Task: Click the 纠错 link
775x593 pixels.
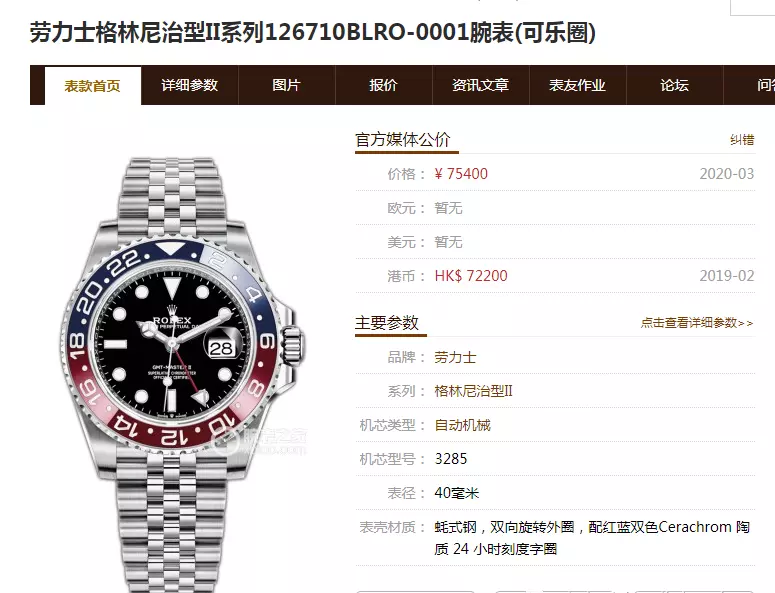Action: 742,140
